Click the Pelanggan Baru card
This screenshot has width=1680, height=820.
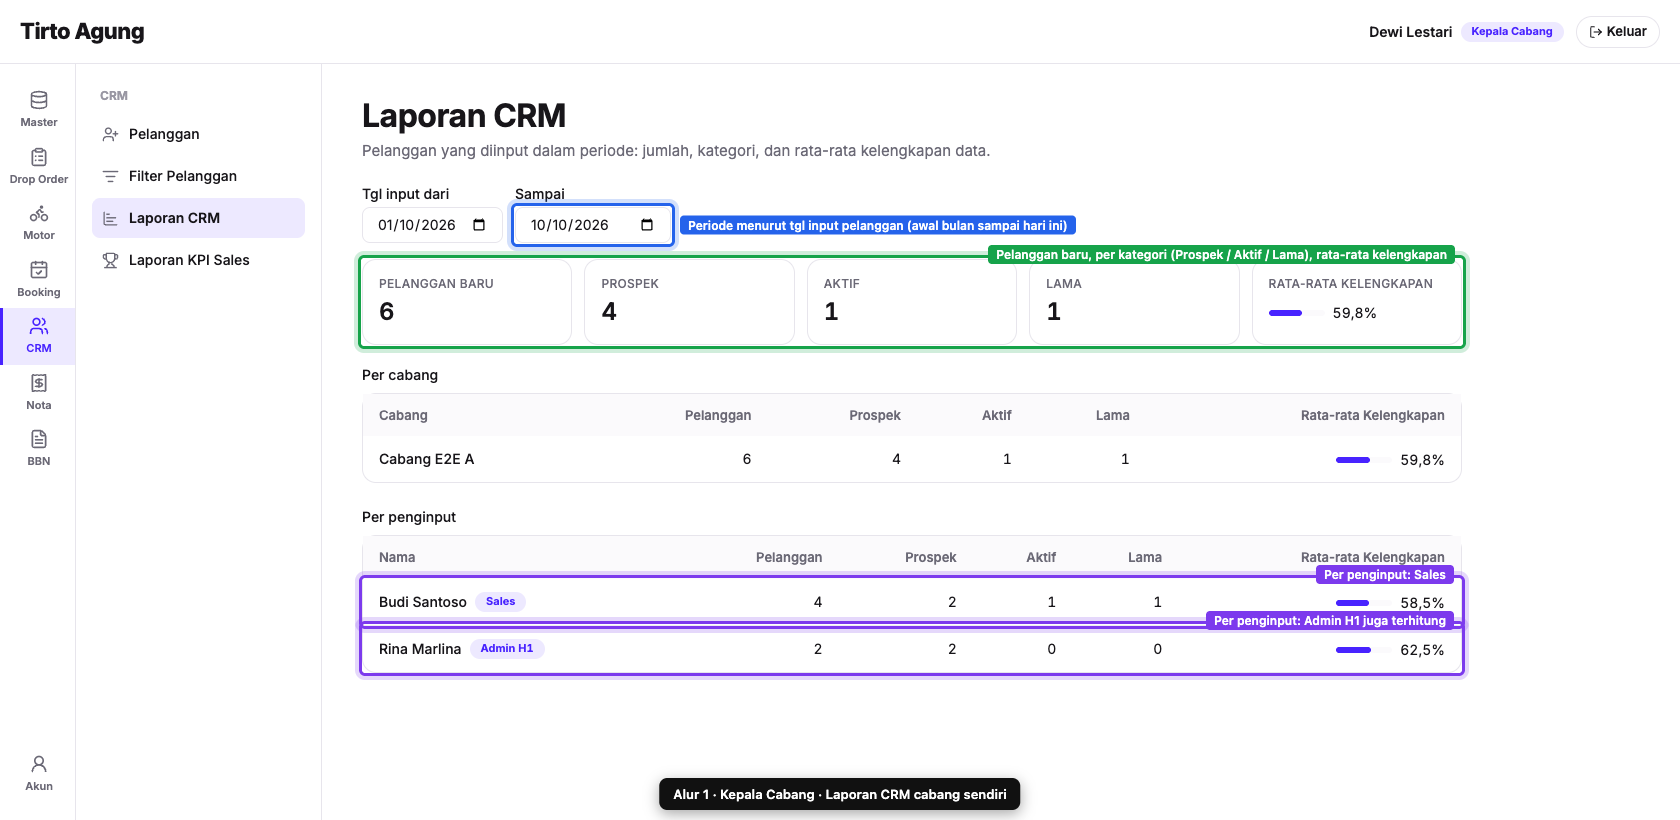467,302
